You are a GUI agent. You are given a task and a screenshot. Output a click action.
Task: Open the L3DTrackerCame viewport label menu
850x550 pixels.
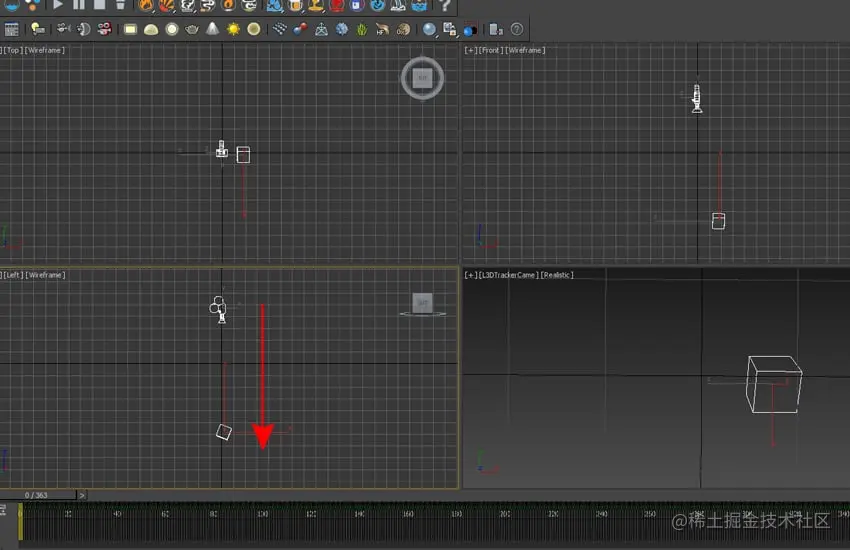click(509, 275)
